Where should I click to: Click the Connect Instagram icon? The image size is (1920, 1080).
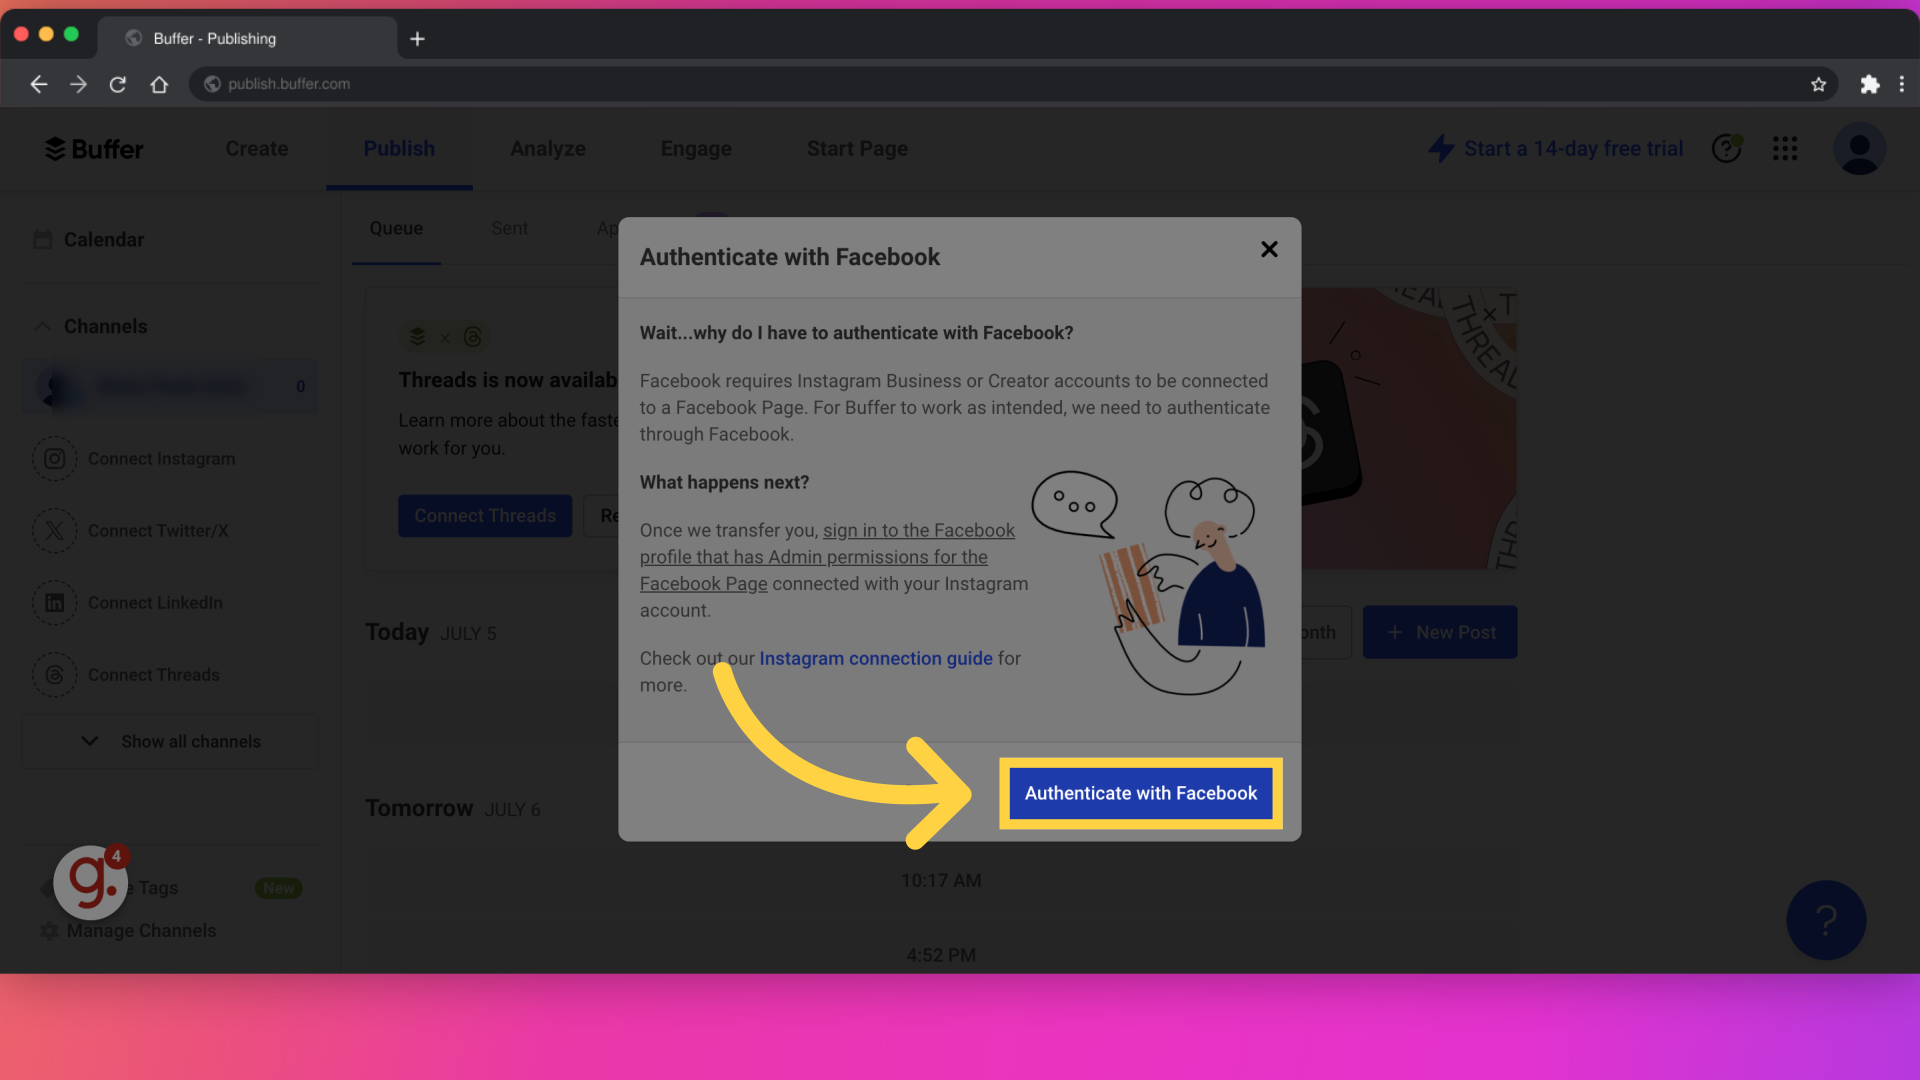(54, 459)
